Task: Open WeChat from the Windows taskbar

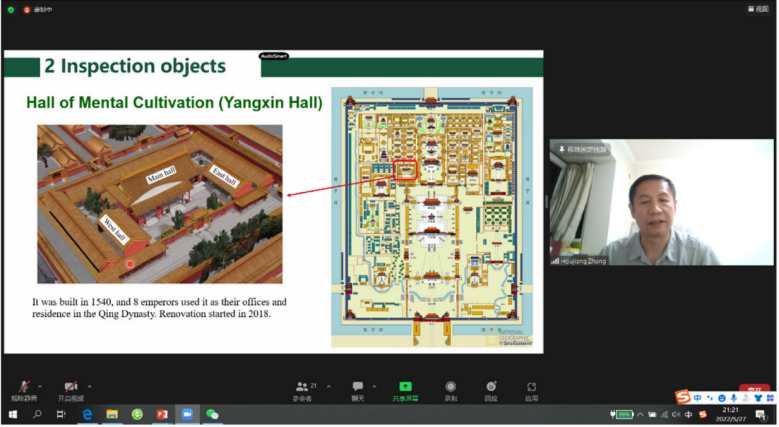Action: tap(212, 414)
